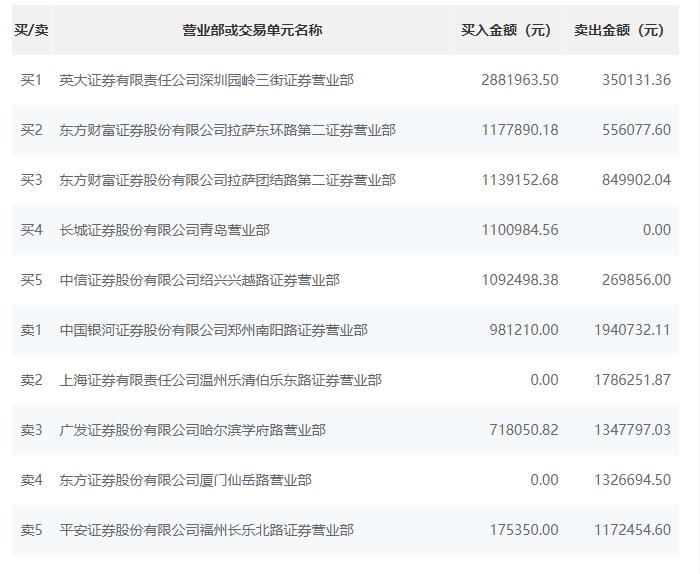This screenshot has height=574, width=700.
Task: Select the 卖3 row label
Action: 31,430
